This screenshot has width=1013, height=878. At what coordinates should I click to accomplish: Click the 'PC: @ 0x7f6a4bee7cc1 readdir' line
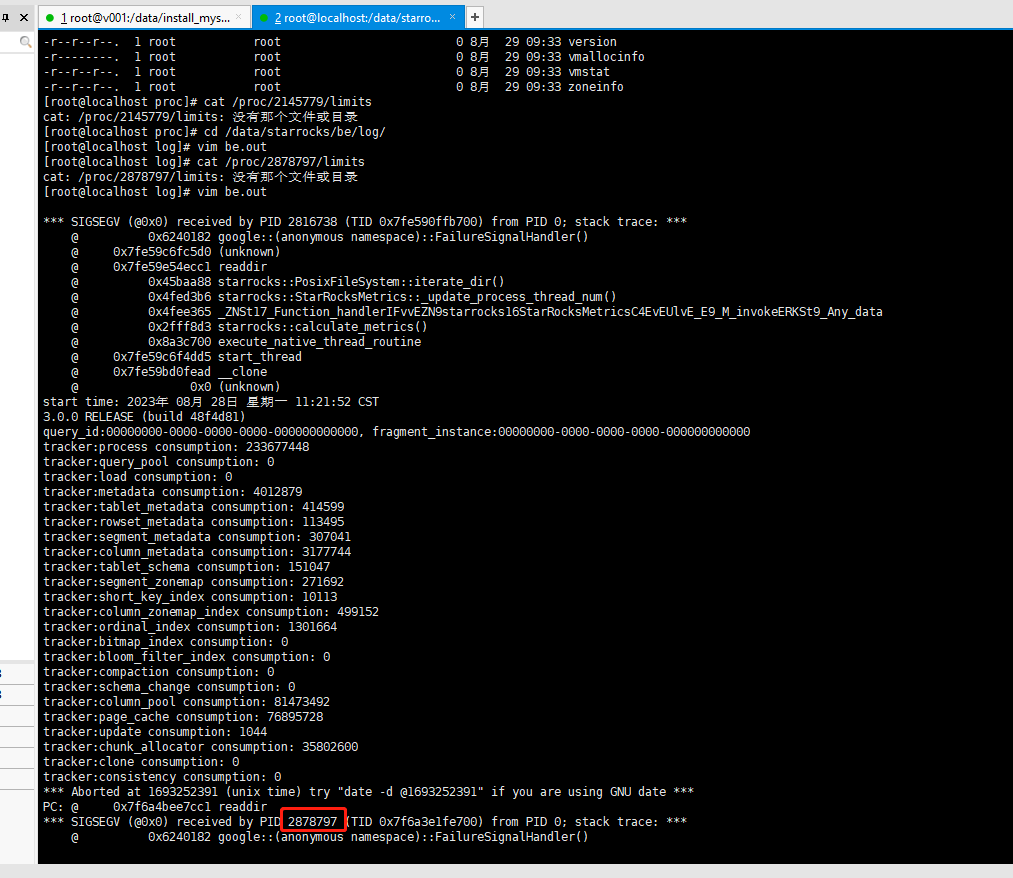click(155, 807)
